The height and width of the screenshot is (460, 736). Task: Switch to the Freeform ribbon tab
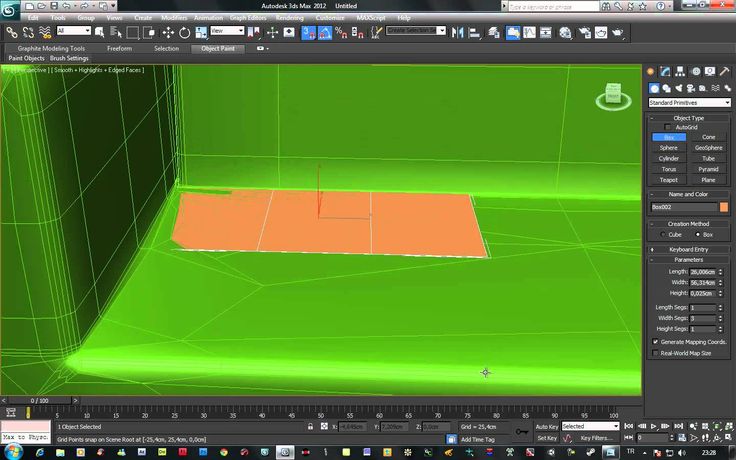click(119, 48)
